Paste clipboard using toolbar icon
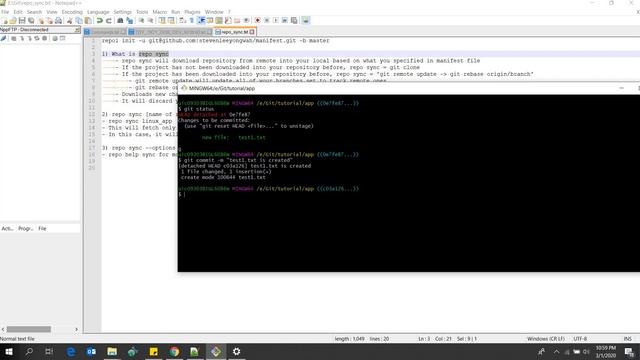 [x=88, y=20]
